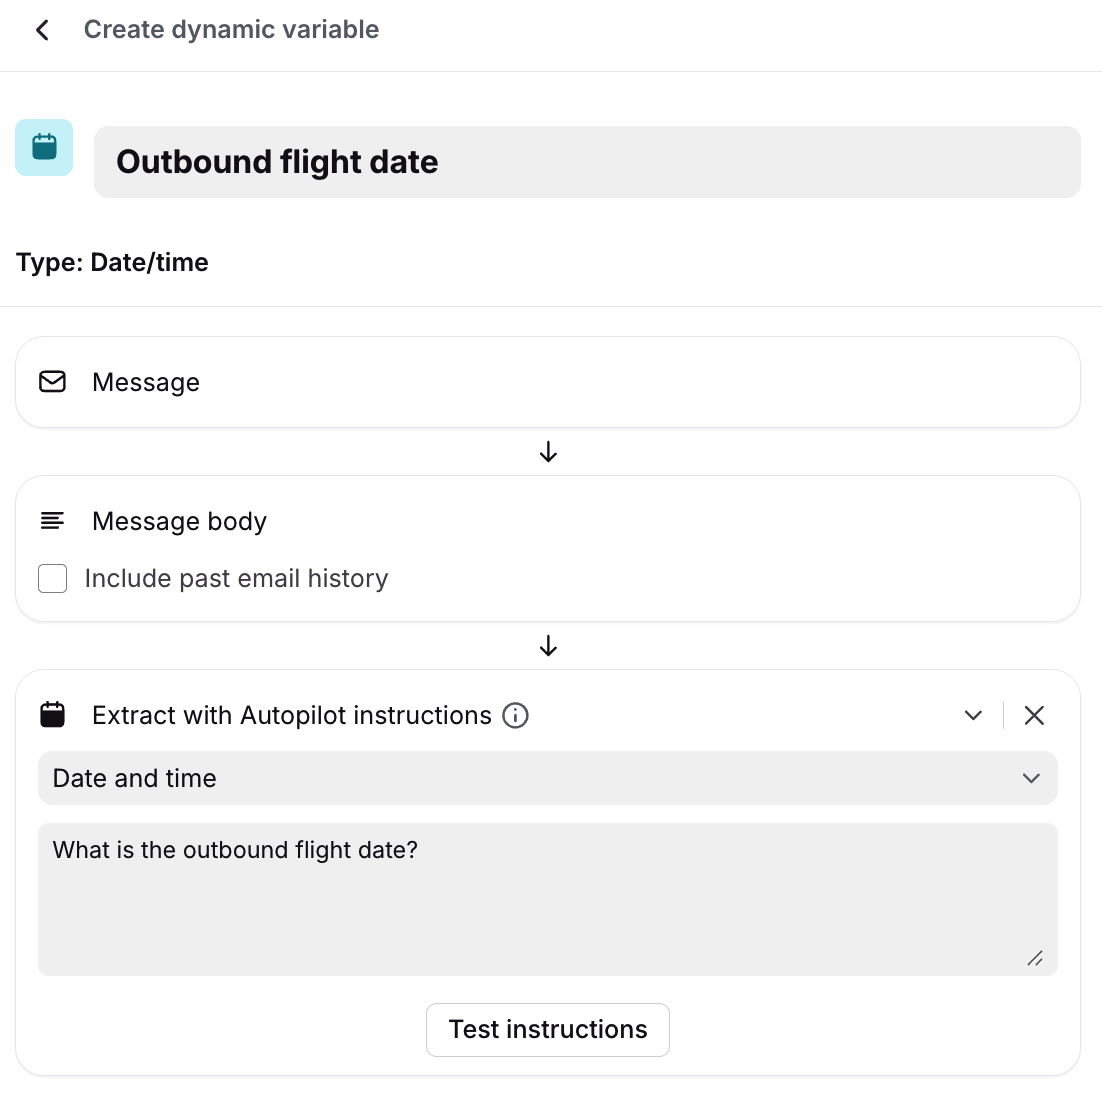The image size is (1102, 1096).
Task: Click the envelope Message icon
Action: (x=52, y=381)
